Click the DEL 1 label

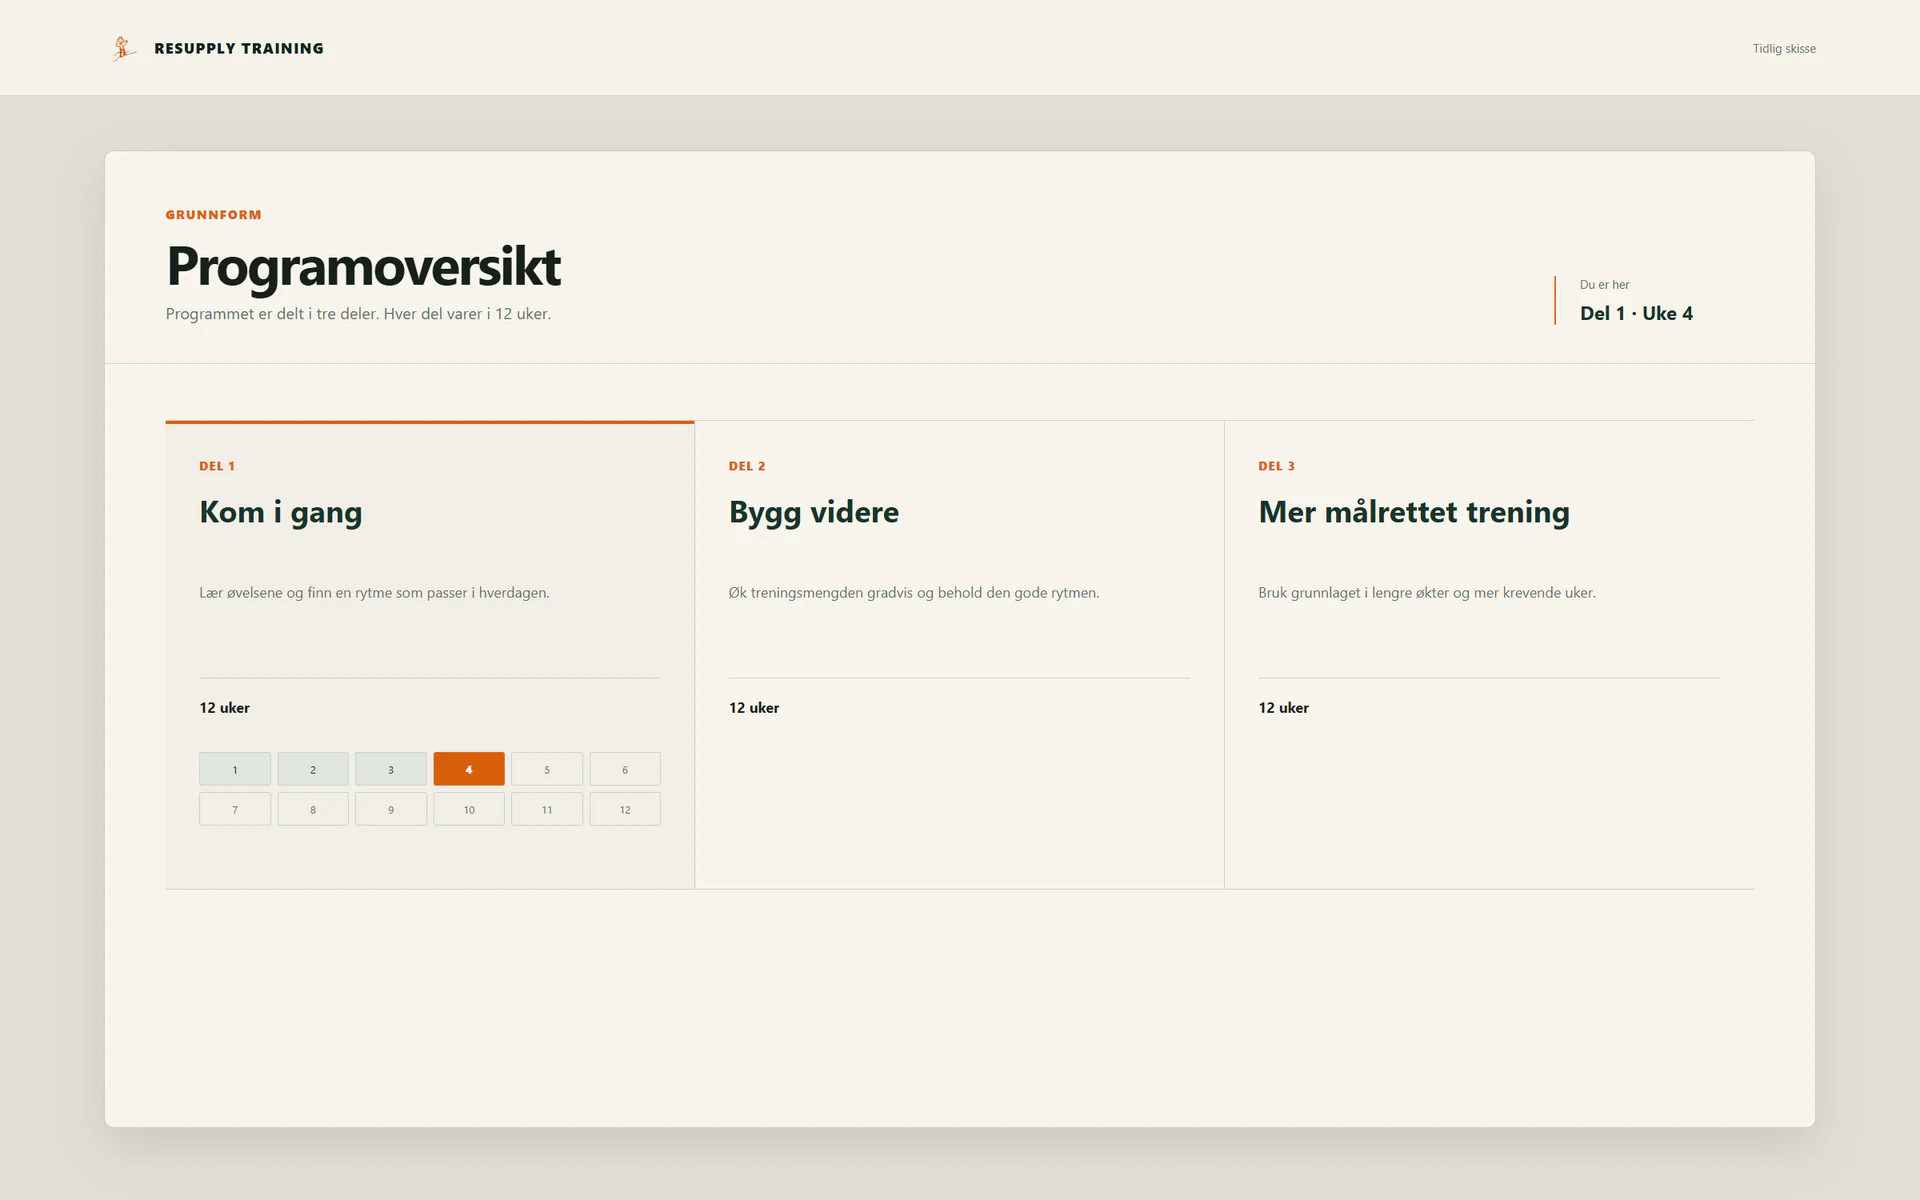point(217,466)
